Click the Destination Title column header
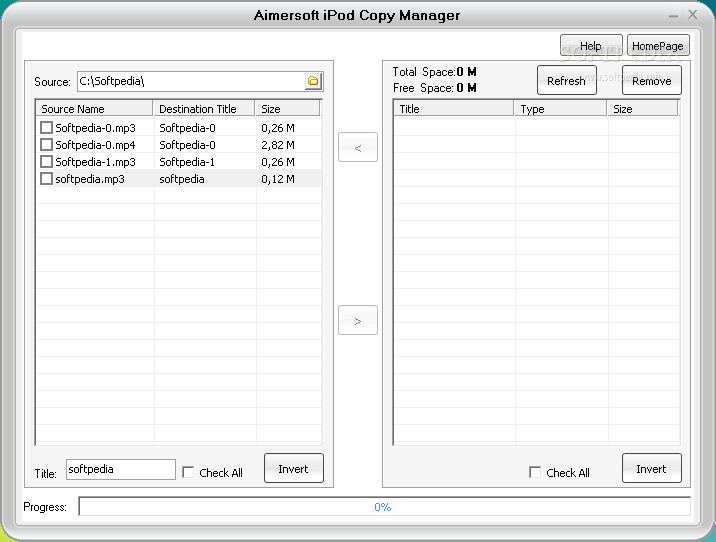Screen dimensions: 716x542 tap(204, 109)
